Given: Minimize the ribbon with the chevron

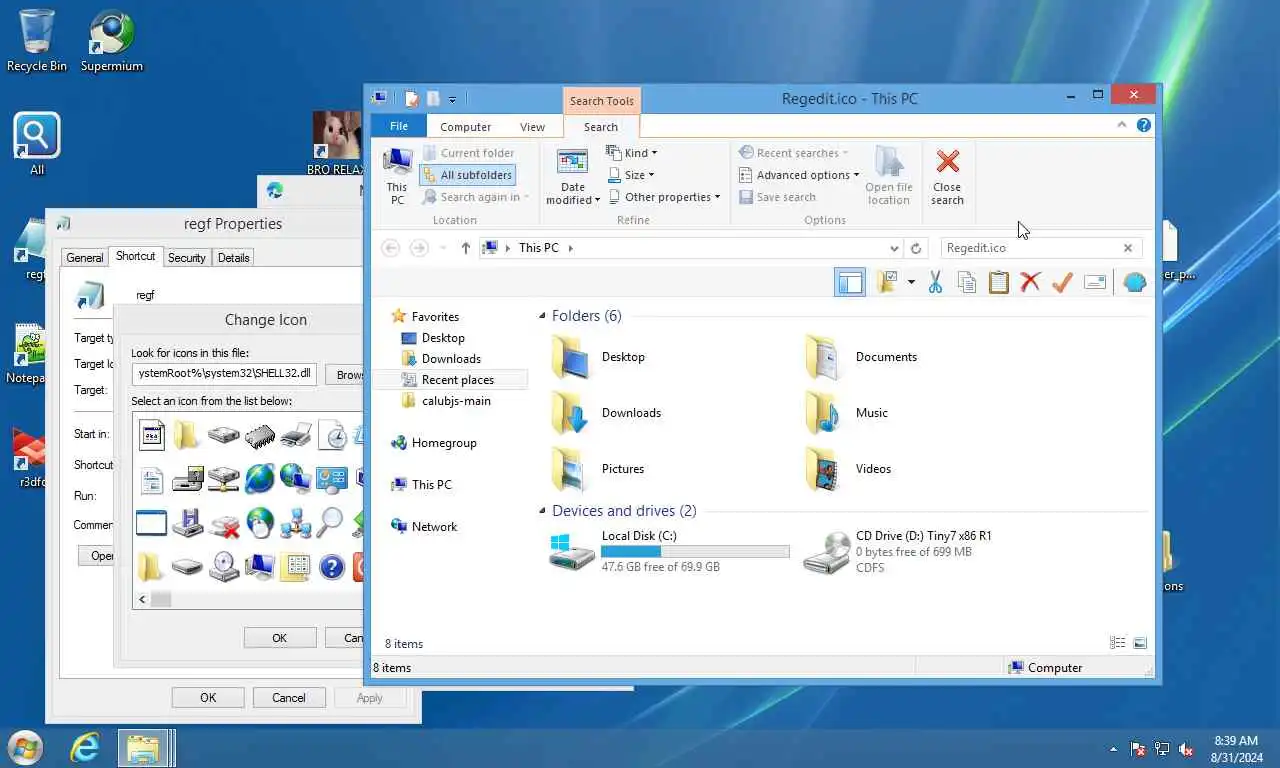Looking at the screenshot, I should point(1122,126).
